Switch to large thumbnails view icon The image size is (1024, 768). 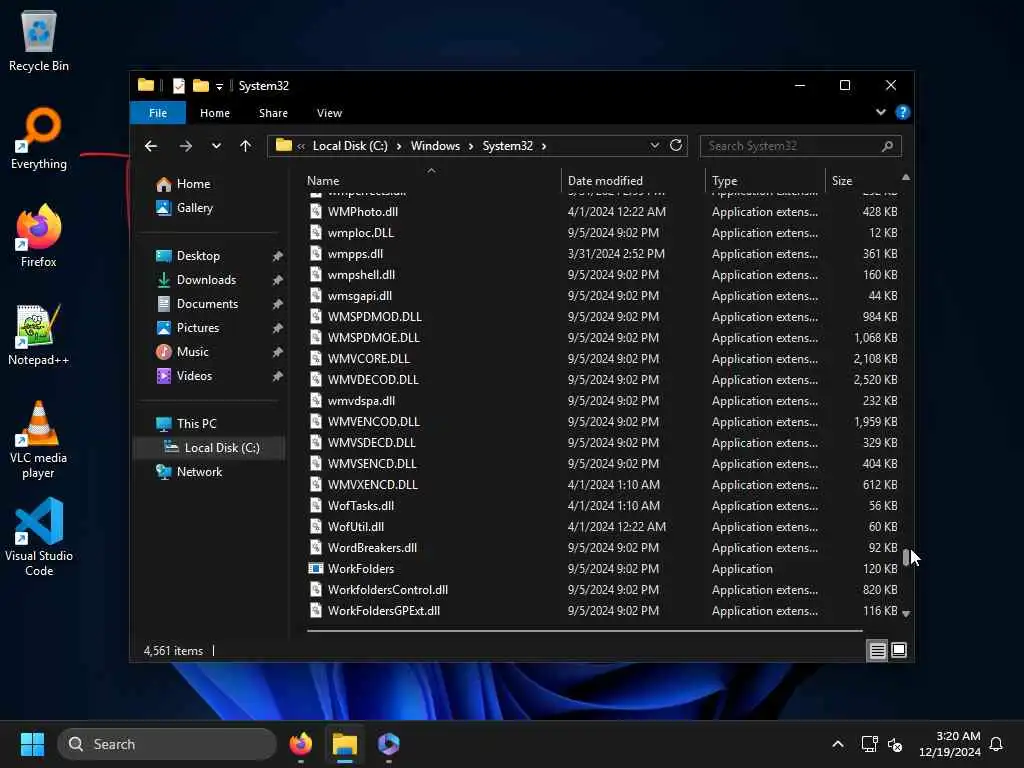tap(899, 650)
